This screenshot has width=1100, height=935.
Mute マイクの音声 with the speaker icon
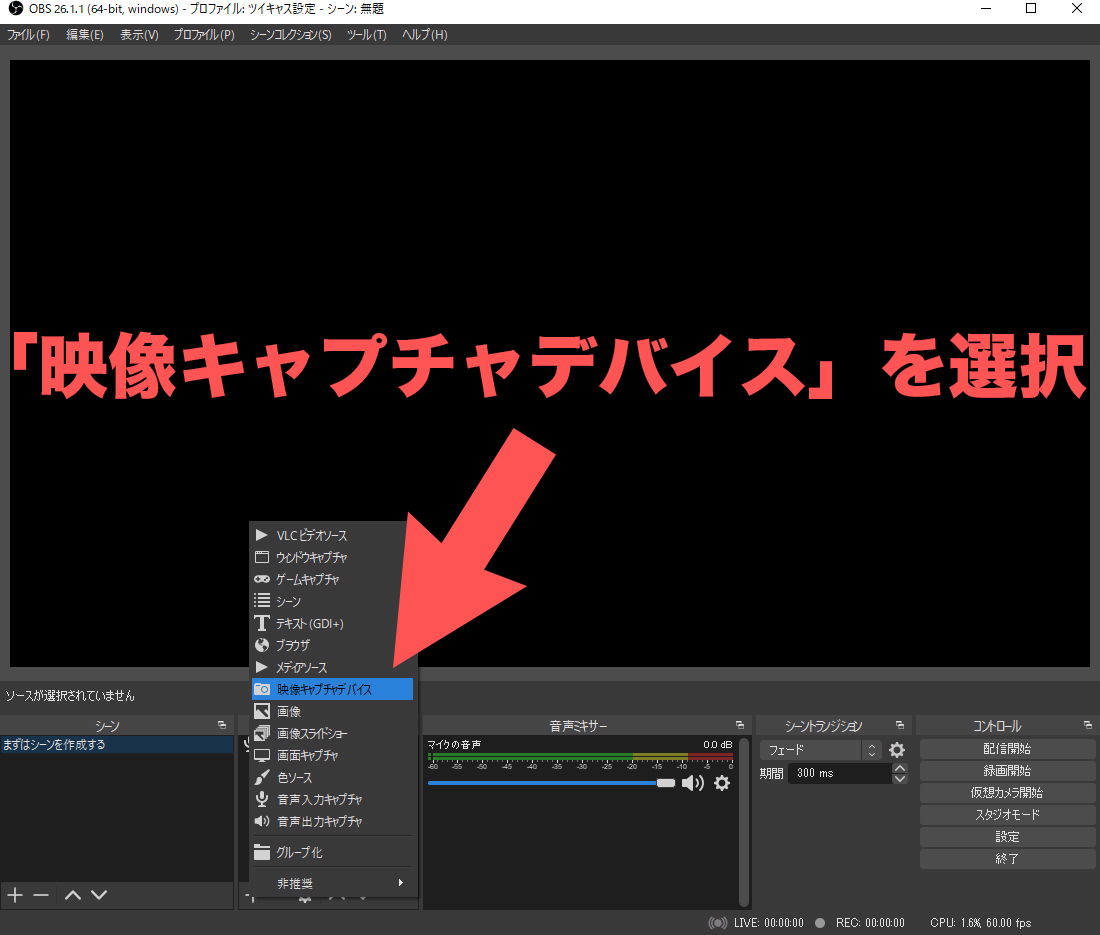(692, 783)
